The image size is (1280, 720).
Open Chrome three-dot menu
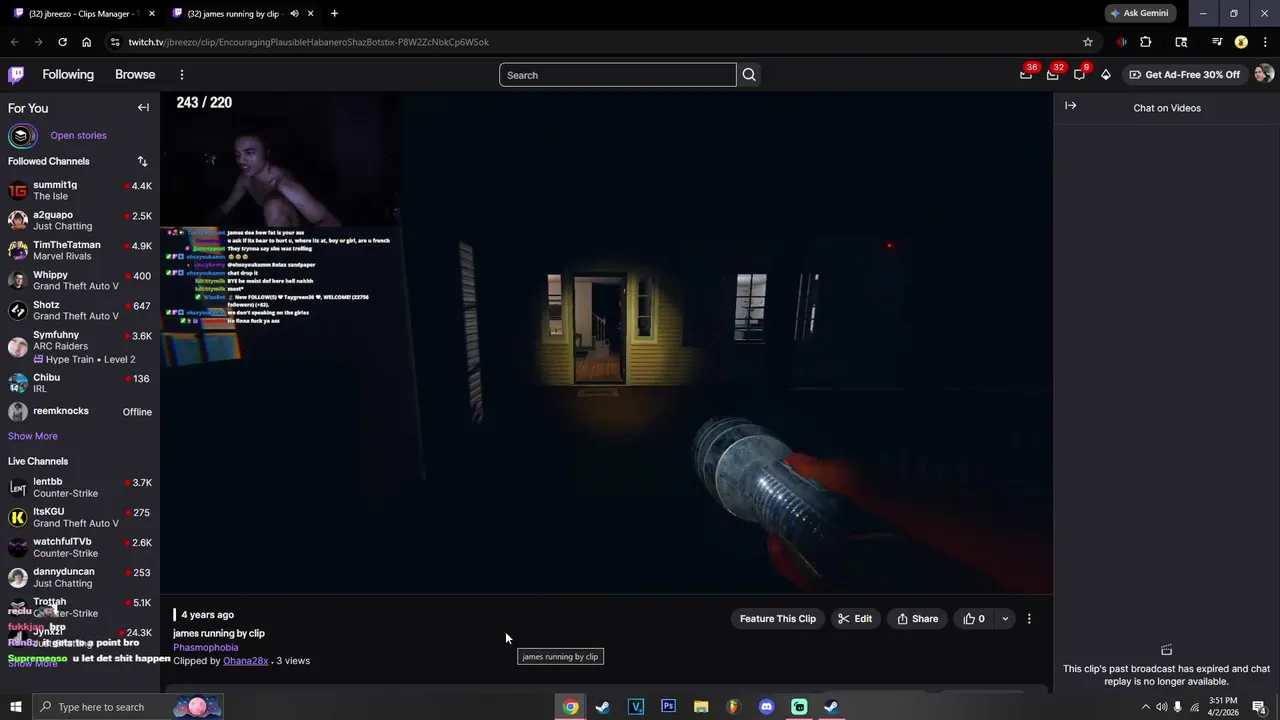point(1264,42)
